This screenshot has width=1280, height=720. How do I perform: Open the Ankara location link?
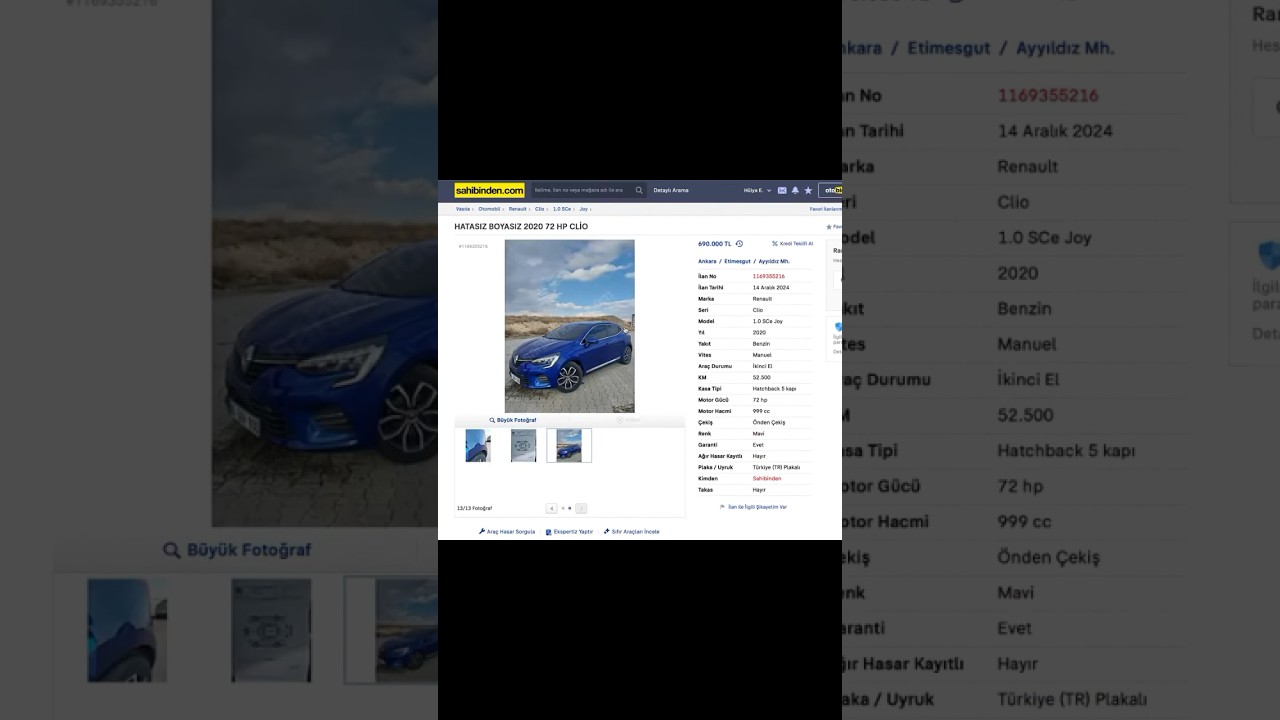pyautogui.click(x=707, y=261)
